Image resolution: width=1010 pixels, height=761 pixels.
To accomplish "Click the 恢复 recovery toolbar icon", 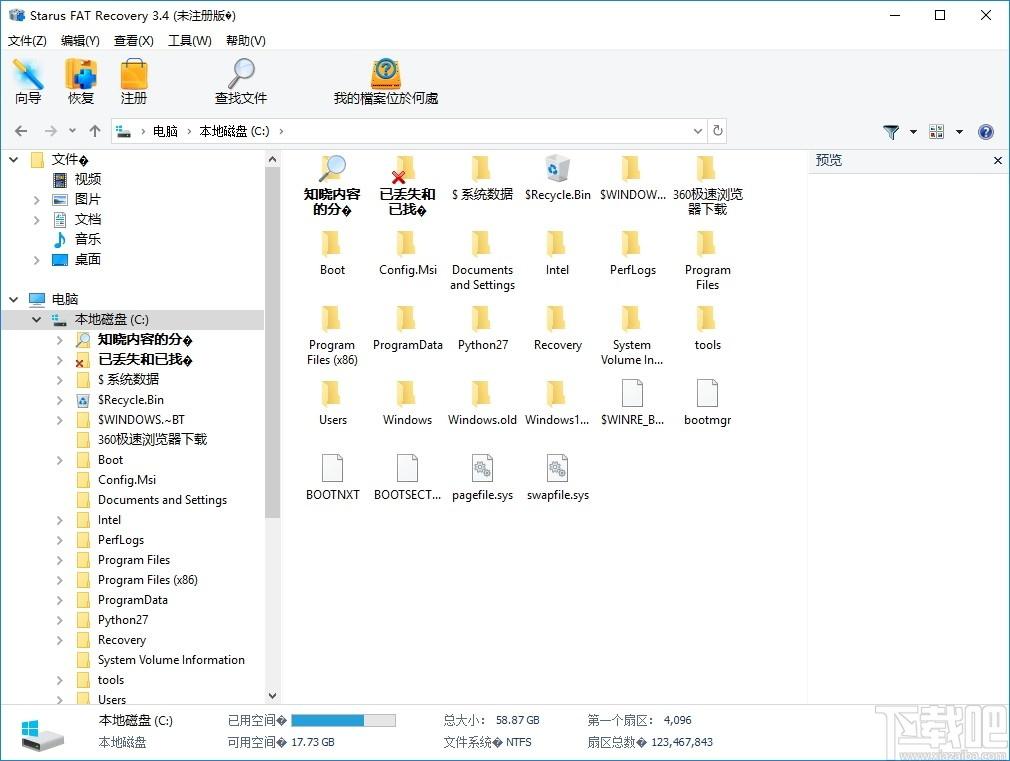I will [x=81, y=81].
